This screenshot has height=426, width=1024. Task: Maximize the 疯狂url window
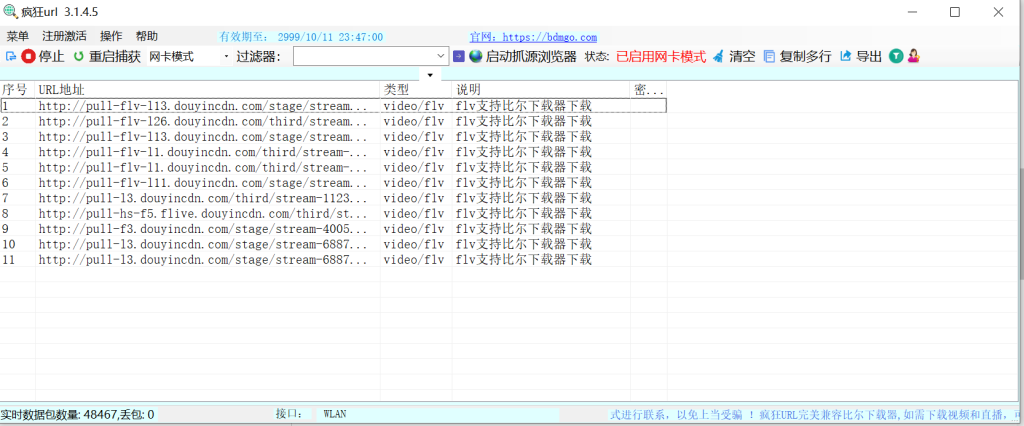point(954,12)
